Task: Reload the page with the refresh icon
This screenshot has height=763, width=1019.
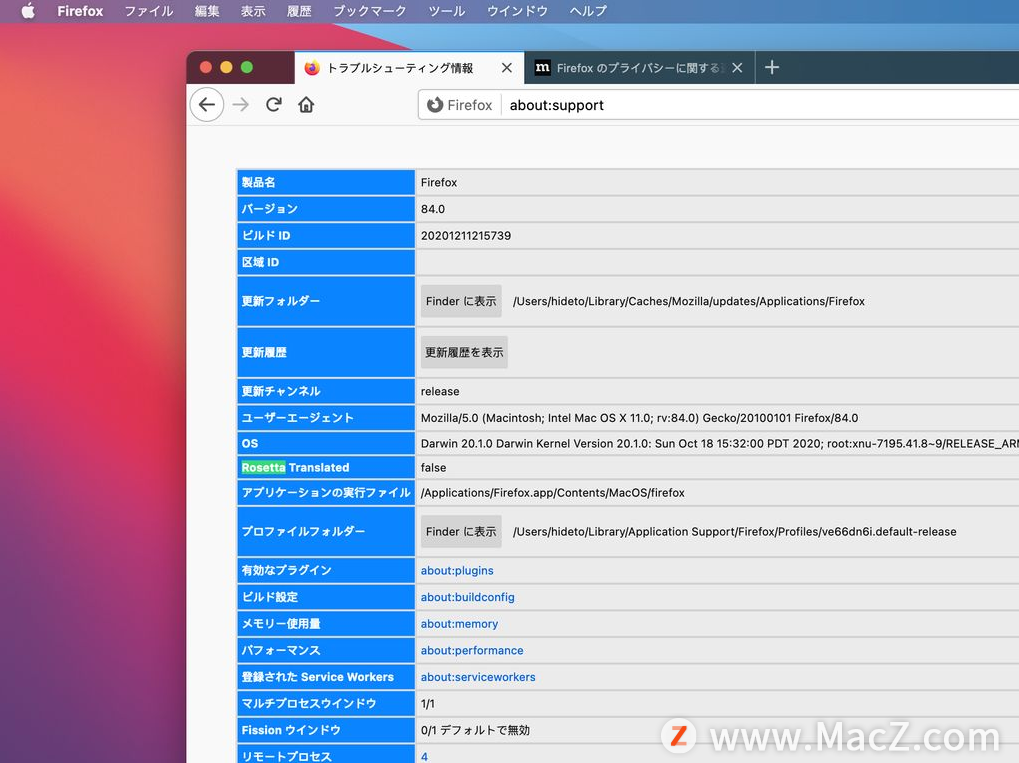Action: click(274, 105)
